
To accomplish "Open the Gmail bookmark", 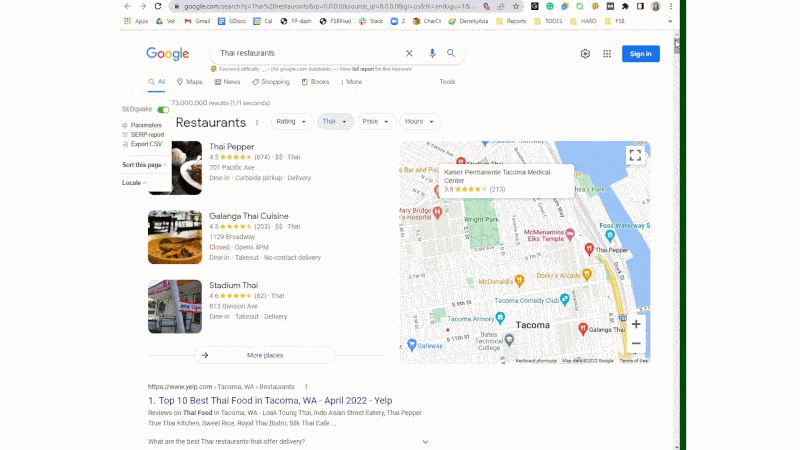I will click(x=197, y=21).
